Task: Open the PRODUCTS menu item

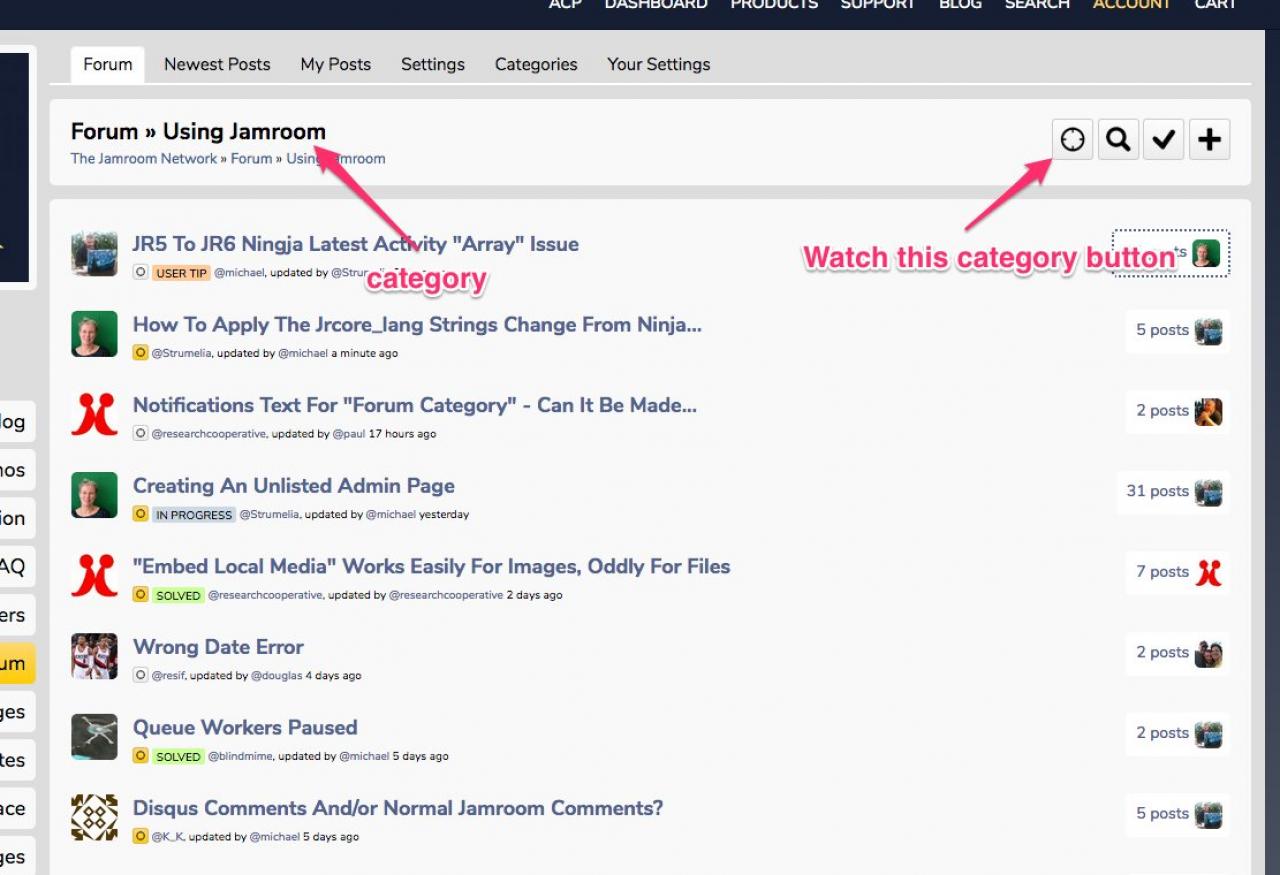Action: coord(774,5)
